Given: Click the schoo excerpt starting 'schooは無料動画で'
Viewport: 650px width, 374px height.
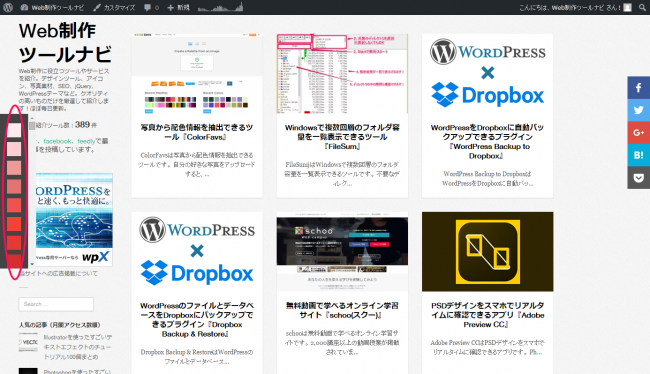Looking at the screenshot, I should coord(342,342).
